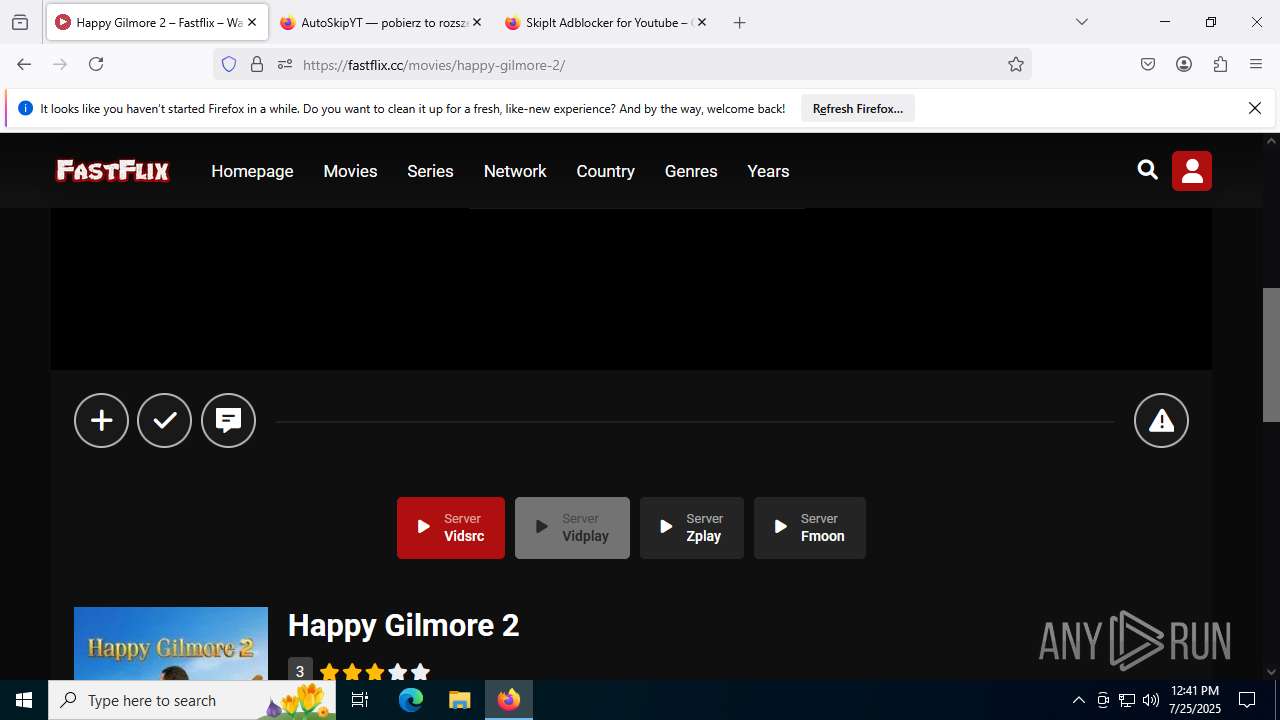Open the volume icon in system tray
1280x720 pixels.
(1151, 700)
